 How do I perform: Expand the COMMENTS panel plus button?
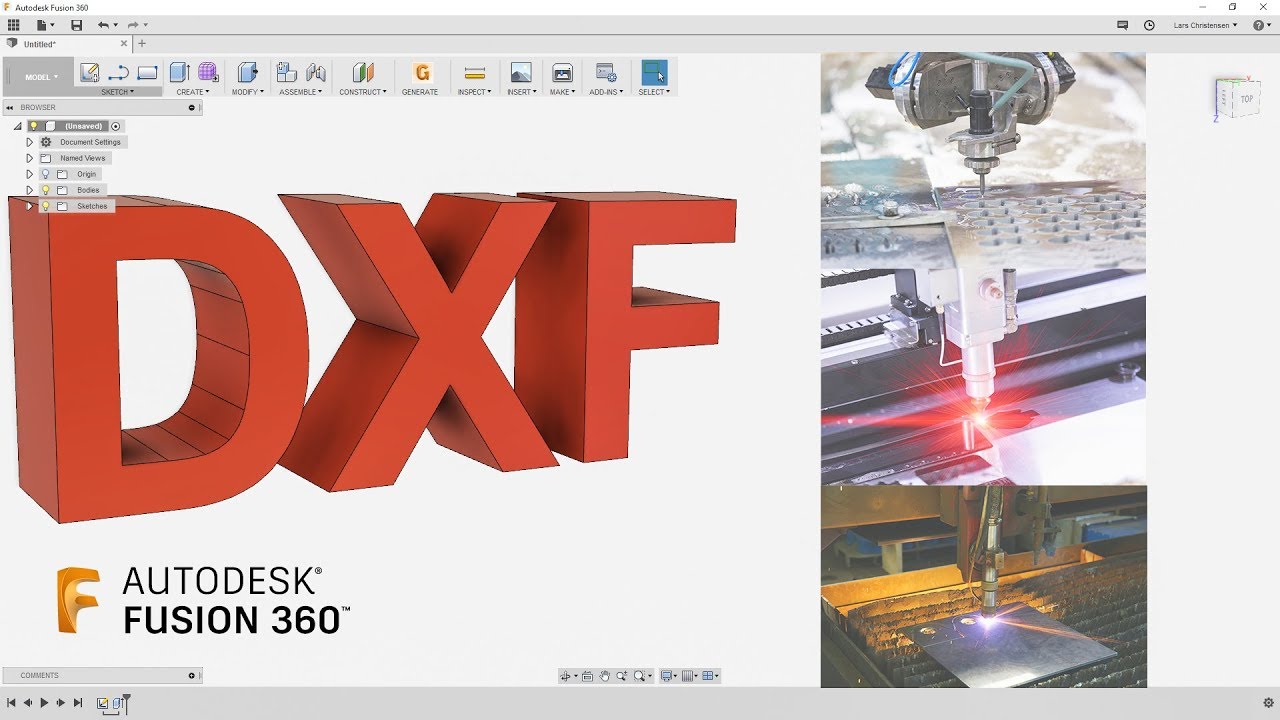(192, 676)
